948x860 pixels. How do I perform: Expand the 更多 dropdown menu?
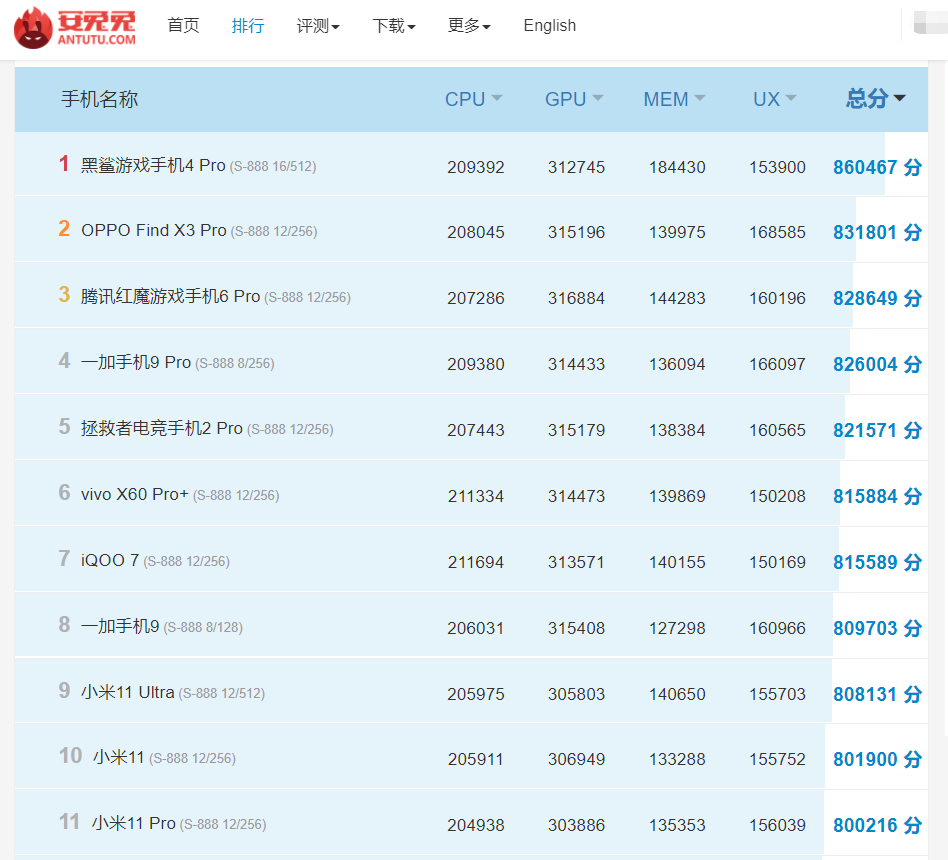click(x=469, y=25)
